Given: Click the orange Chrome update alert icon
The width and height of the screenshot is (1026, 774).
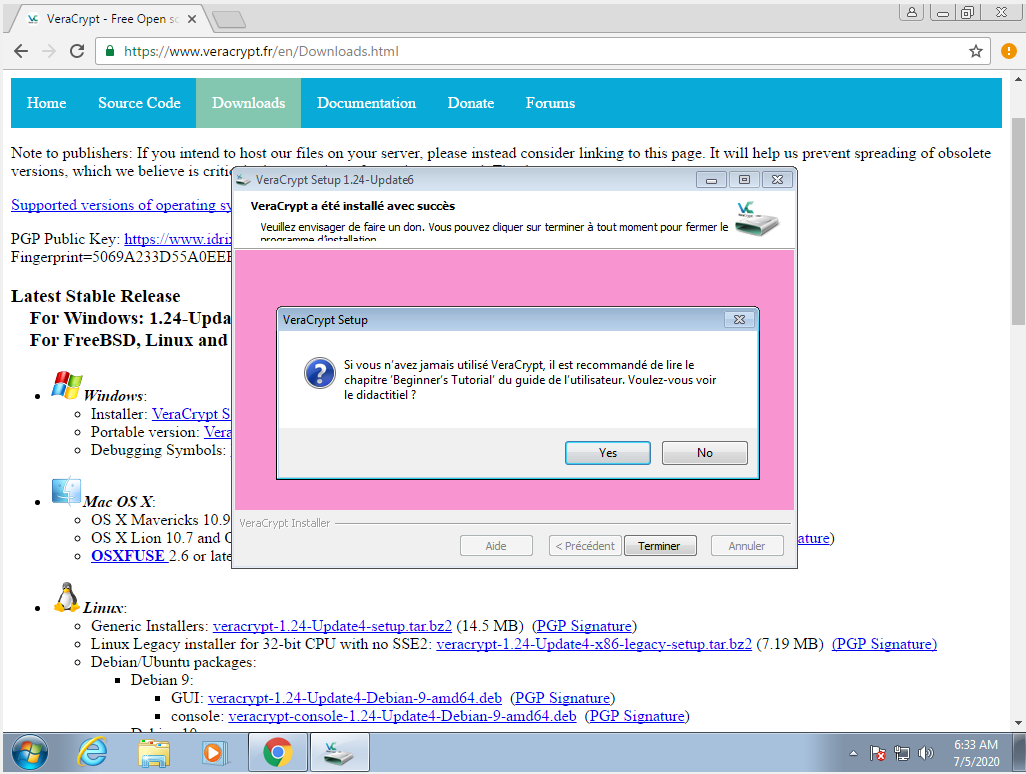Looking at the screenshot, I should tap(1009, 51).
